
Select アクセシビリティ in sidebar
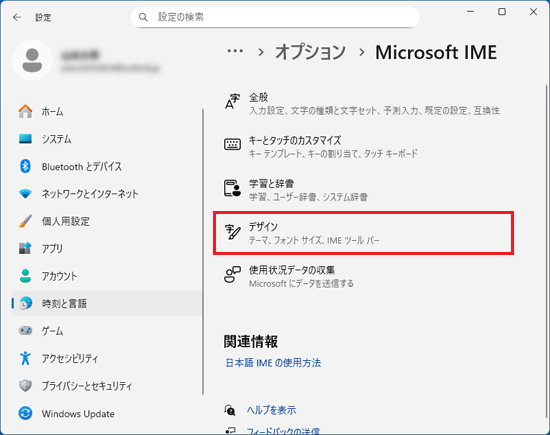(x=107, y=358)
